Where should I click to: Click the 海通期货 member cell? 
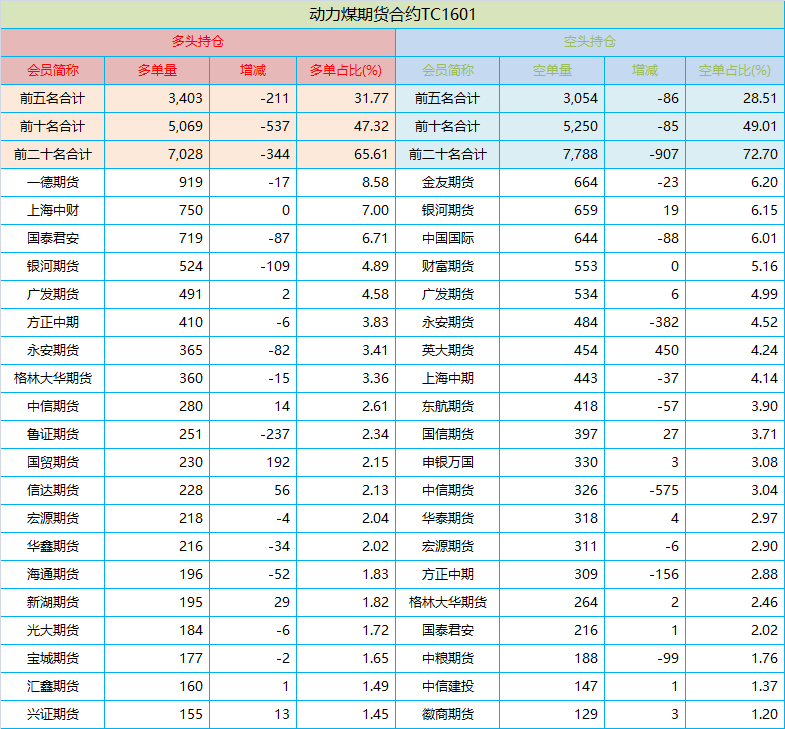(x=53, y=574)
